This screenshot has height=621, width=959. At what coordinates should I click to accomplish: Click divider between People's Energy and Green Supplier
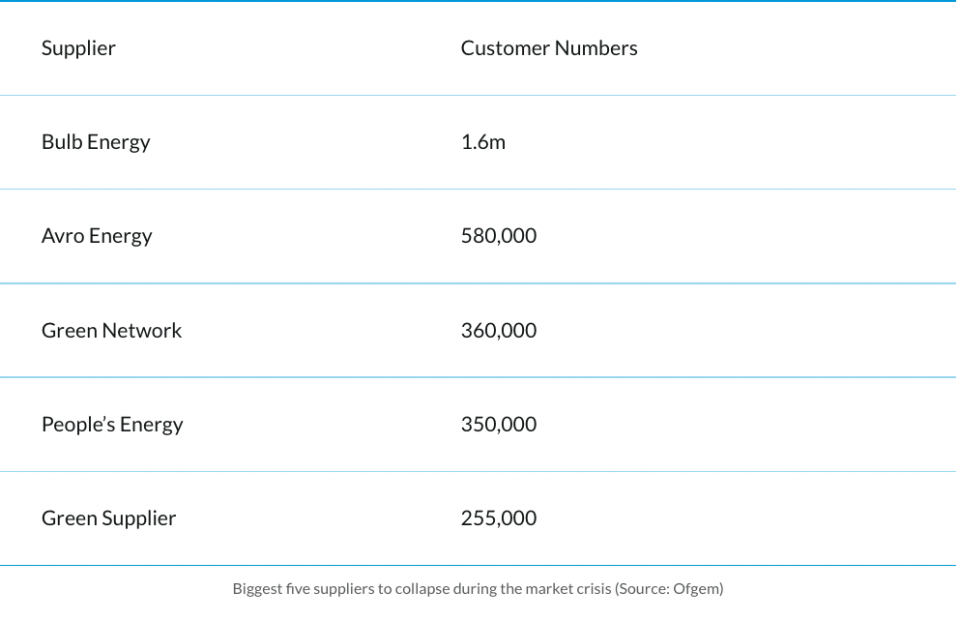click(x=478, y=471)
